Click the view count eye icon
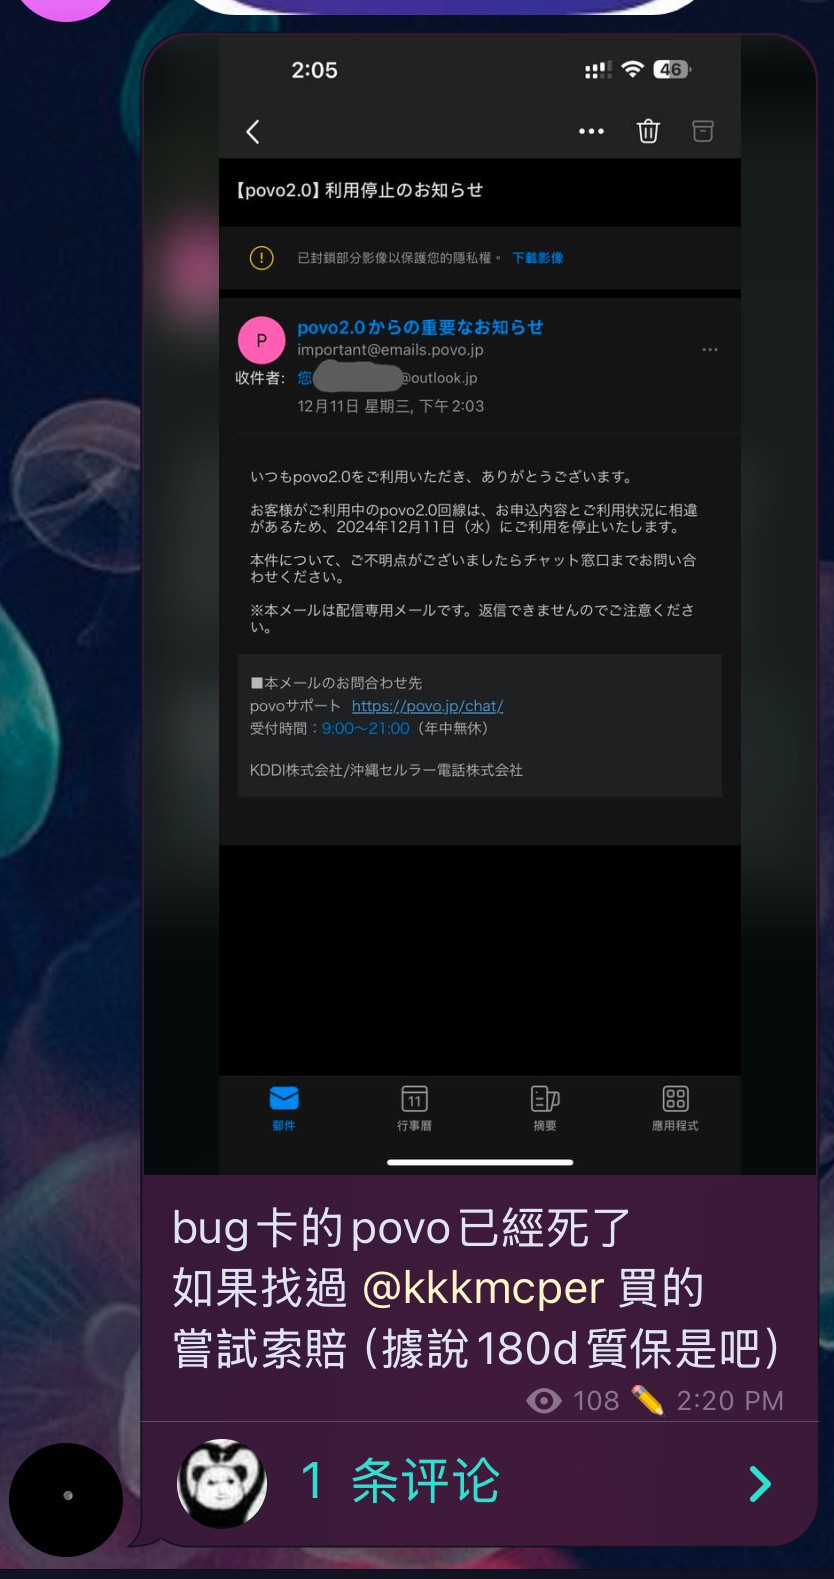834x1579 pixels. [543, 1401]
